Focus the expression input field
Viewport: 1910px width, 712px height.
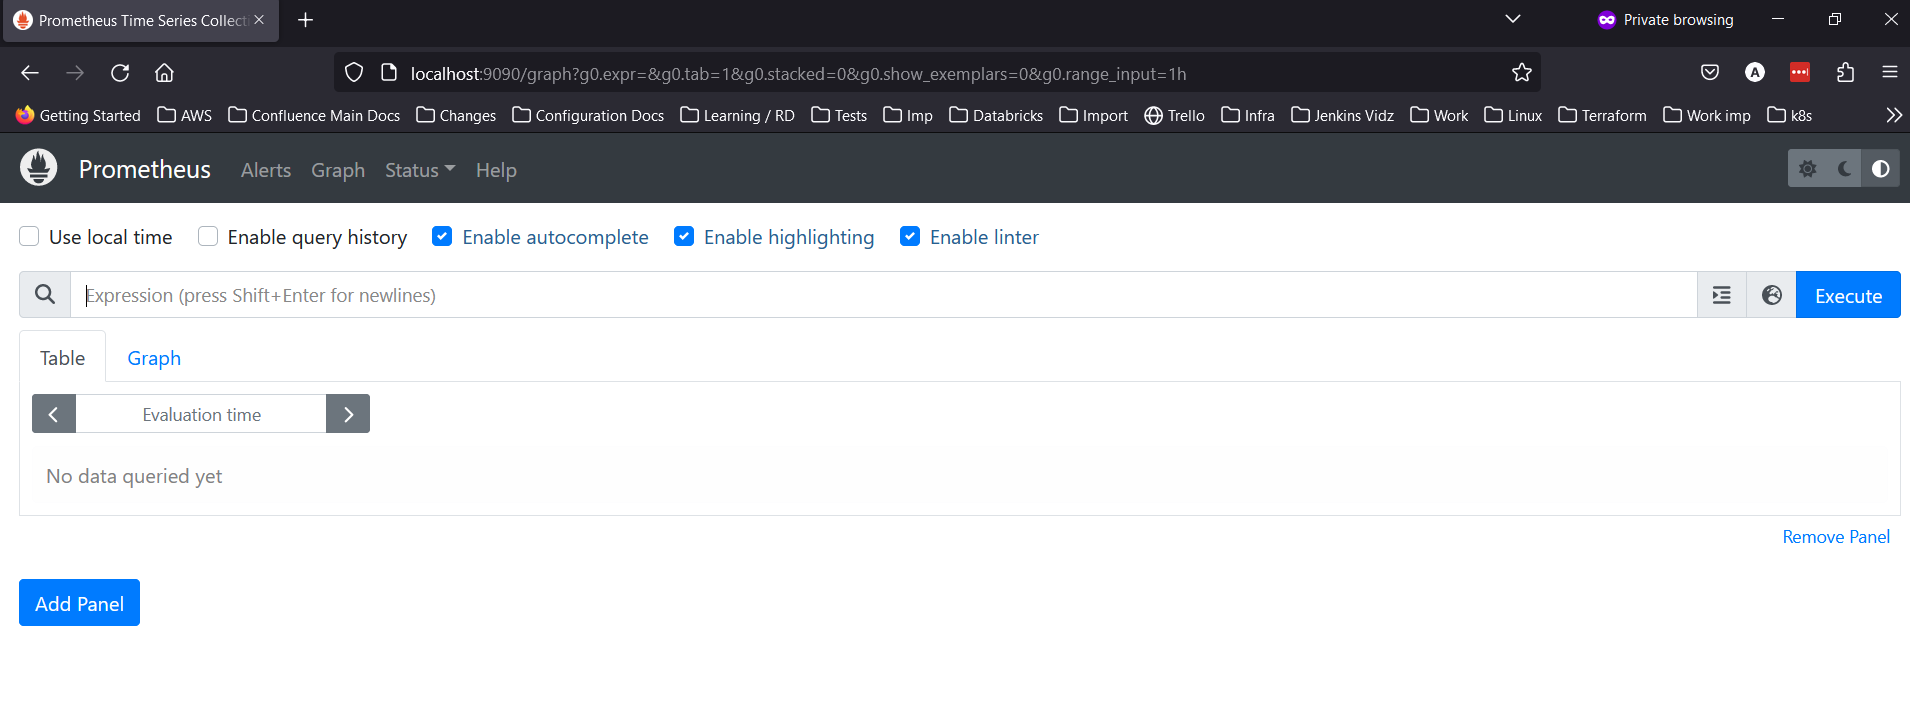884,295
